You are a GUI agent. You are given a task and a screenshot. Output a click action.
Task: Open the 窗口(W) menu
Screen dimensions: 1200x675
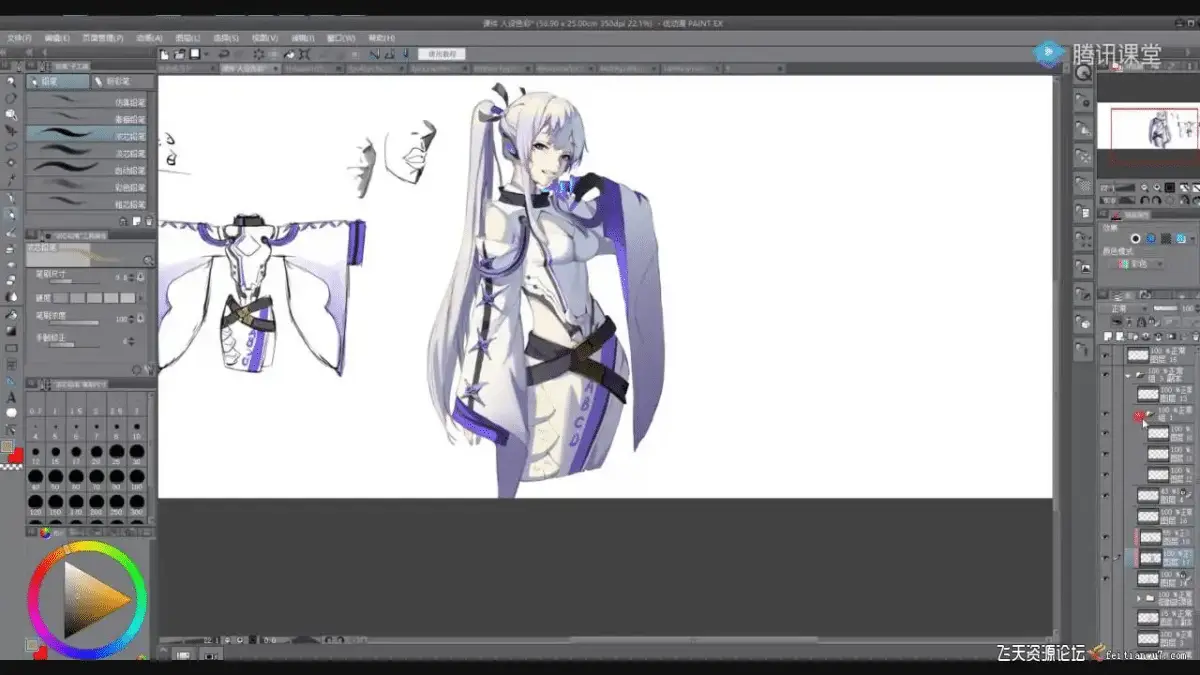click(341, 38)
